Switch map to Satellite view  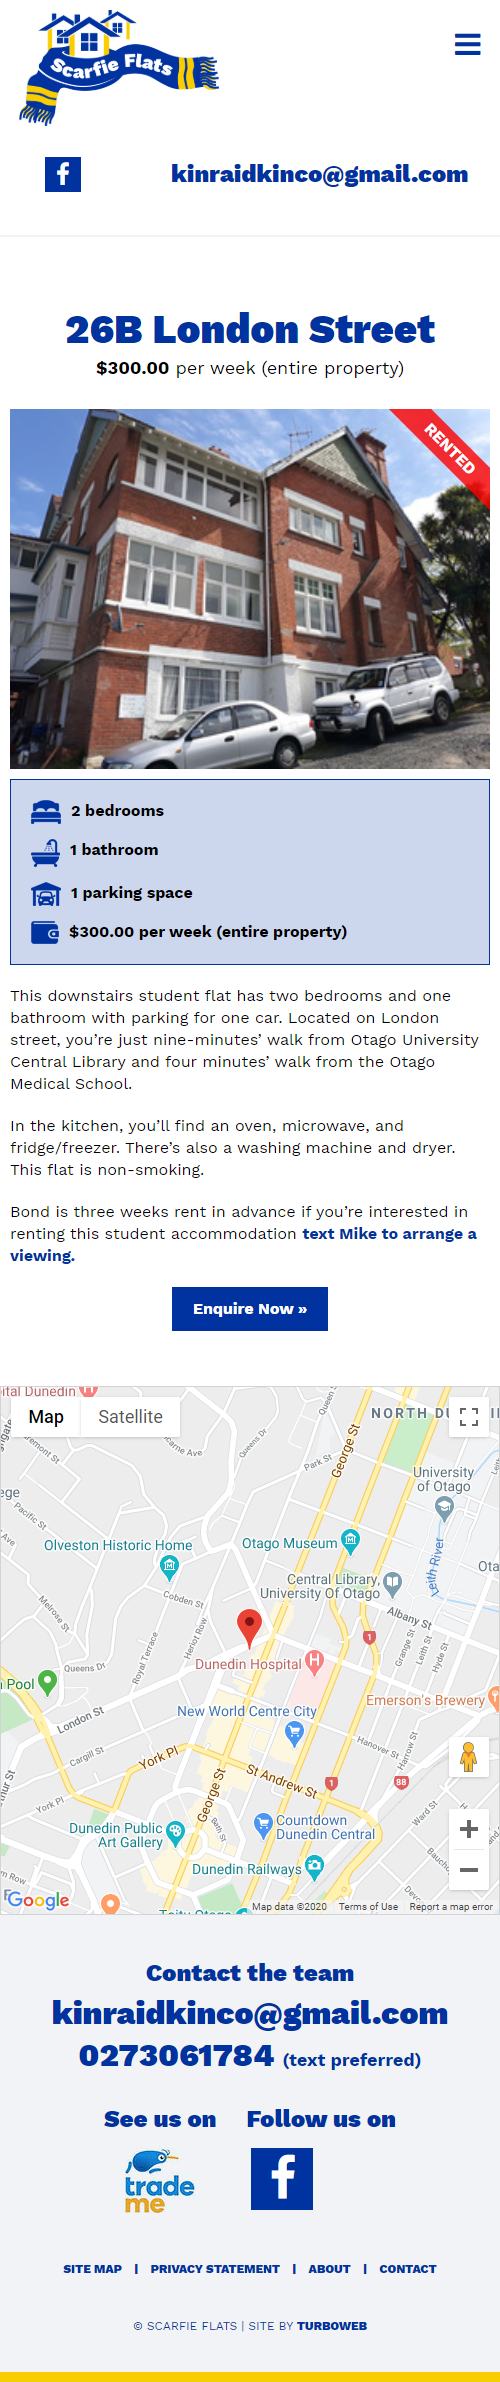(130, 1416)
